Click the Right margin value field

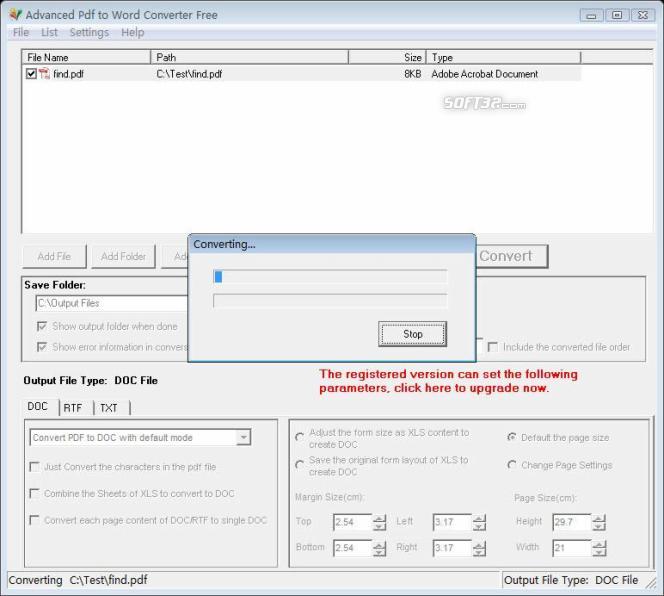(x=452, y=548)
